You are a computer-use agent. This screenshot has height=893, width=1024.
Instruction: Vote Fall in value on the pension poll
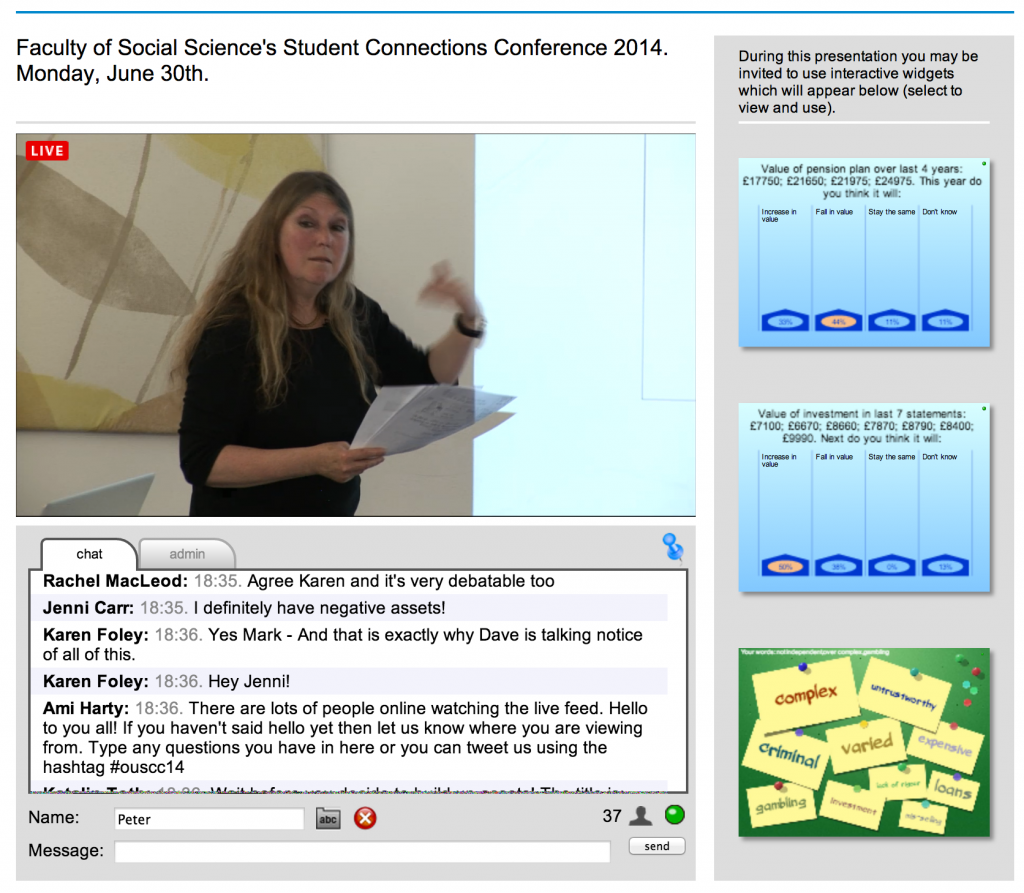[838, 321]
